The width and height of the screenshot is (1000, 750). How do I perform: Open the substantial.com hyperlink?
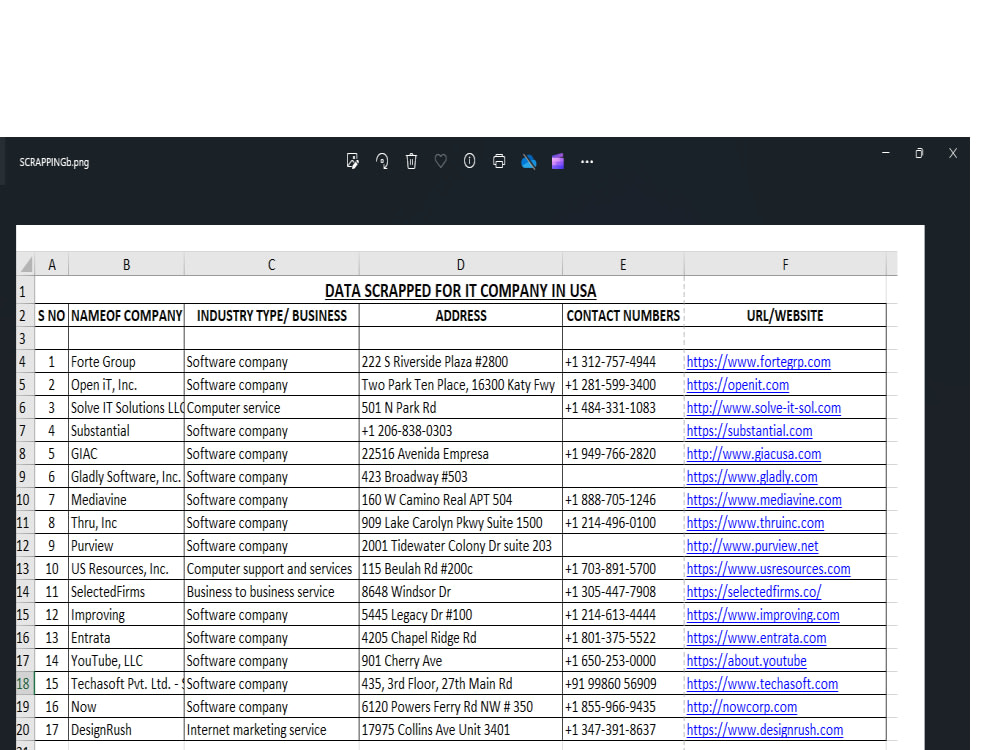[x=752, y=430]
